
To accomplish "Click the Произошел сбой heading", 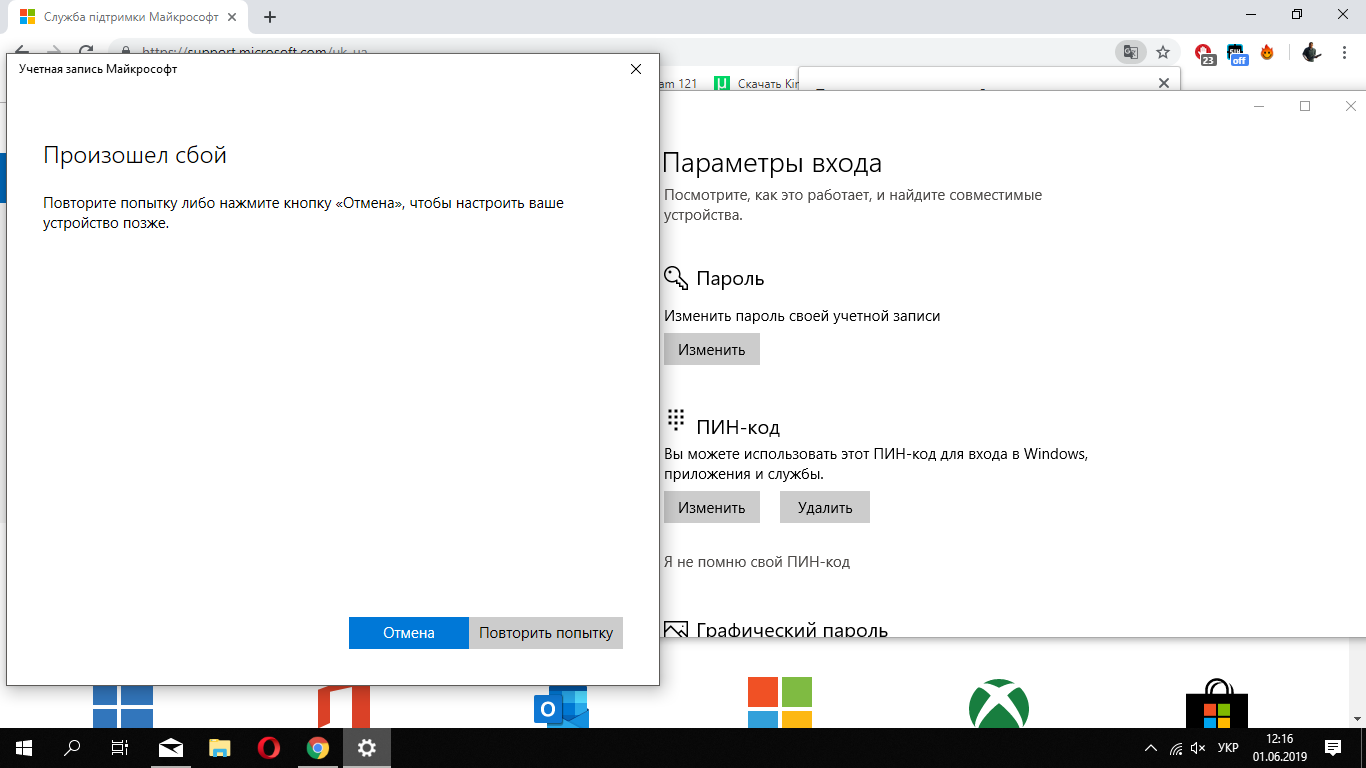I will click(135, 156).
